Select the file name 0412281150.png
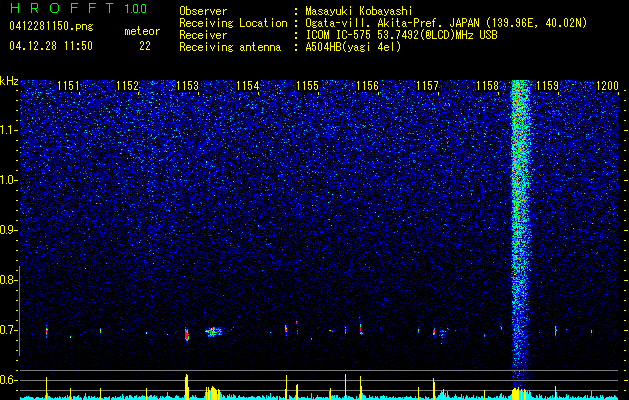 [51, 27]
